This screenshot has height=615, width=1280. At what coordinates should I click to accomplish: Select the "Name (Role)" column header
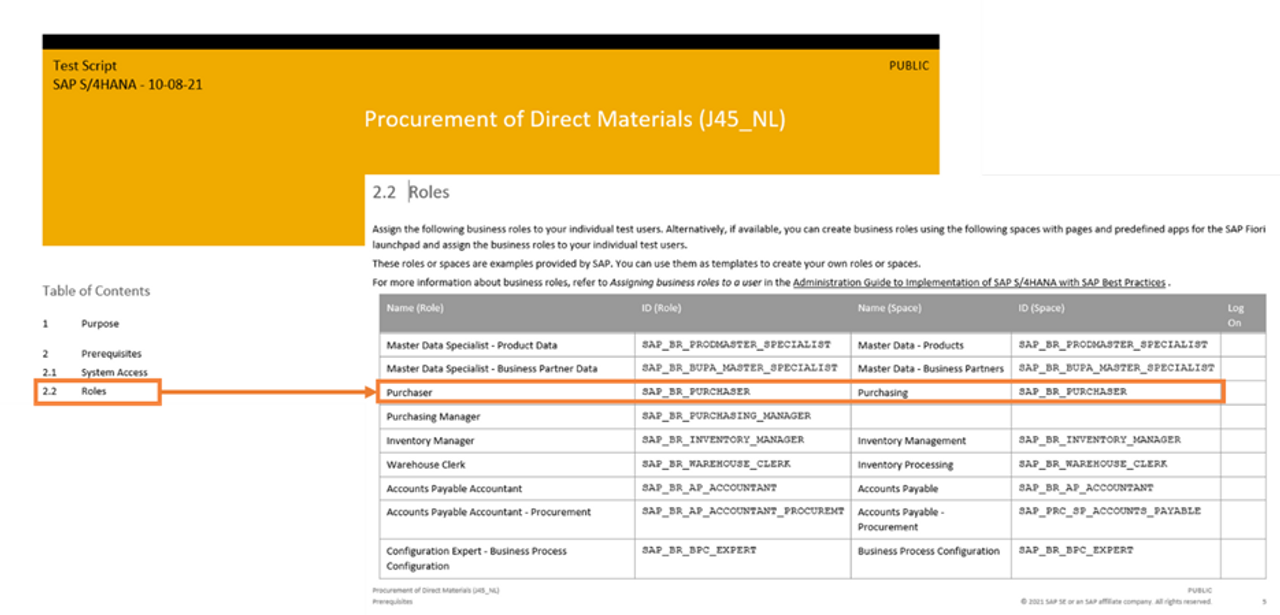(x=415, y=308)
